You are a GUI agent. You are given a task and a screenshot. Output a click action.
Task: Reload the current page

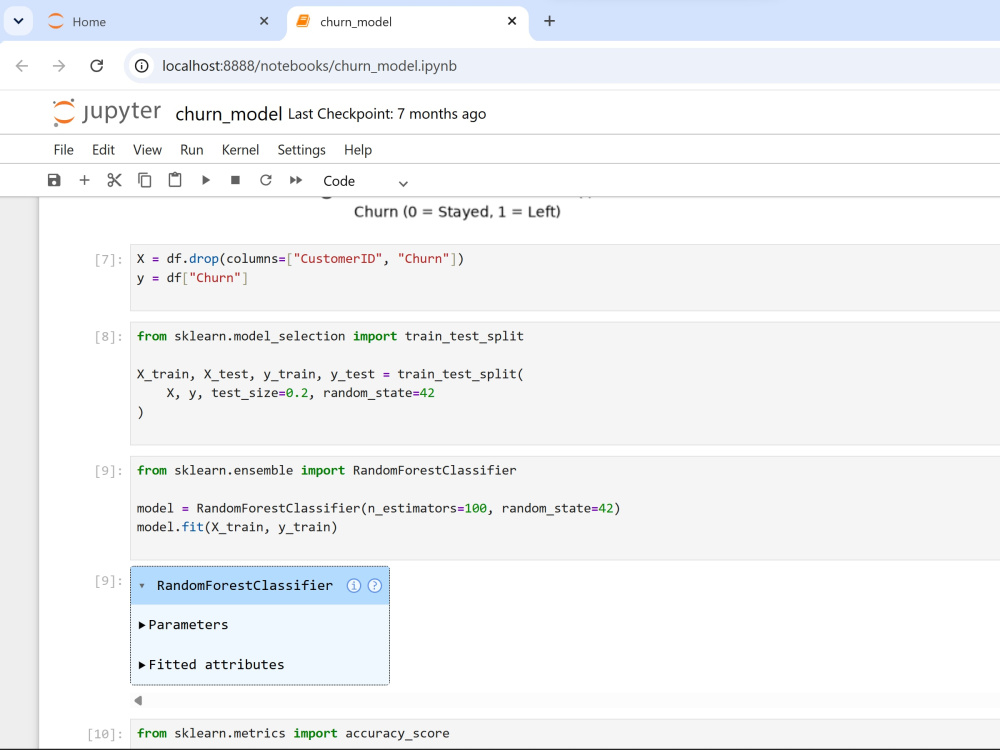pyautogui.click(x=96, y=66)
